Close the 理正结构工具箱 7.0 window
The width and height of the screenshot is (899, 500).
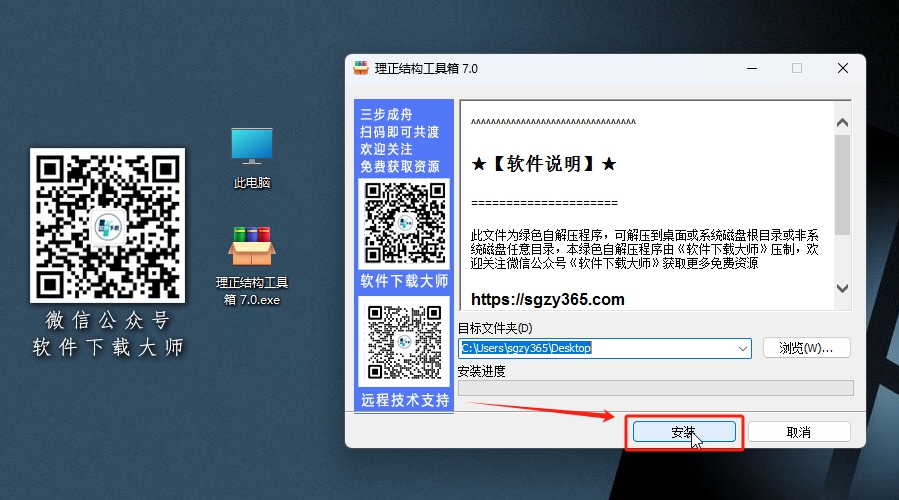point(843,68)
